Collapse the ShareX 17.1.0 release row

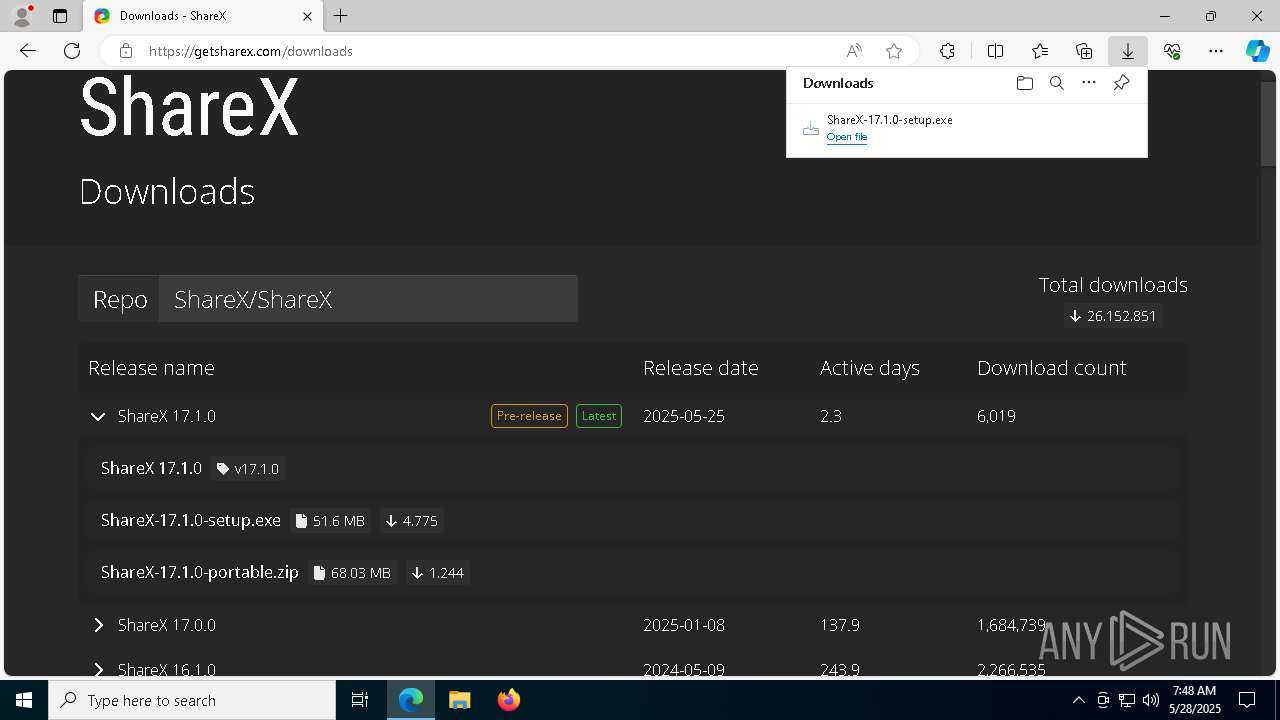tap(98, 417)
